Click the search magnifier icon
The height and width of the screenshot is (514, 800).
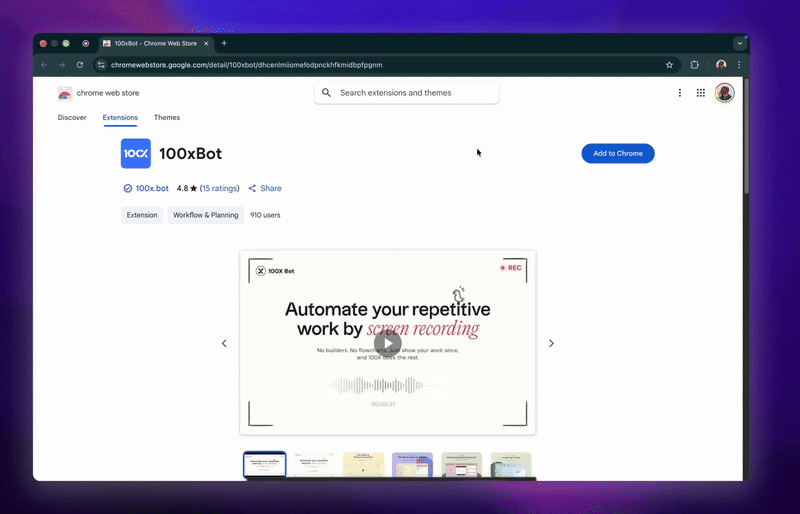[327, 92]
